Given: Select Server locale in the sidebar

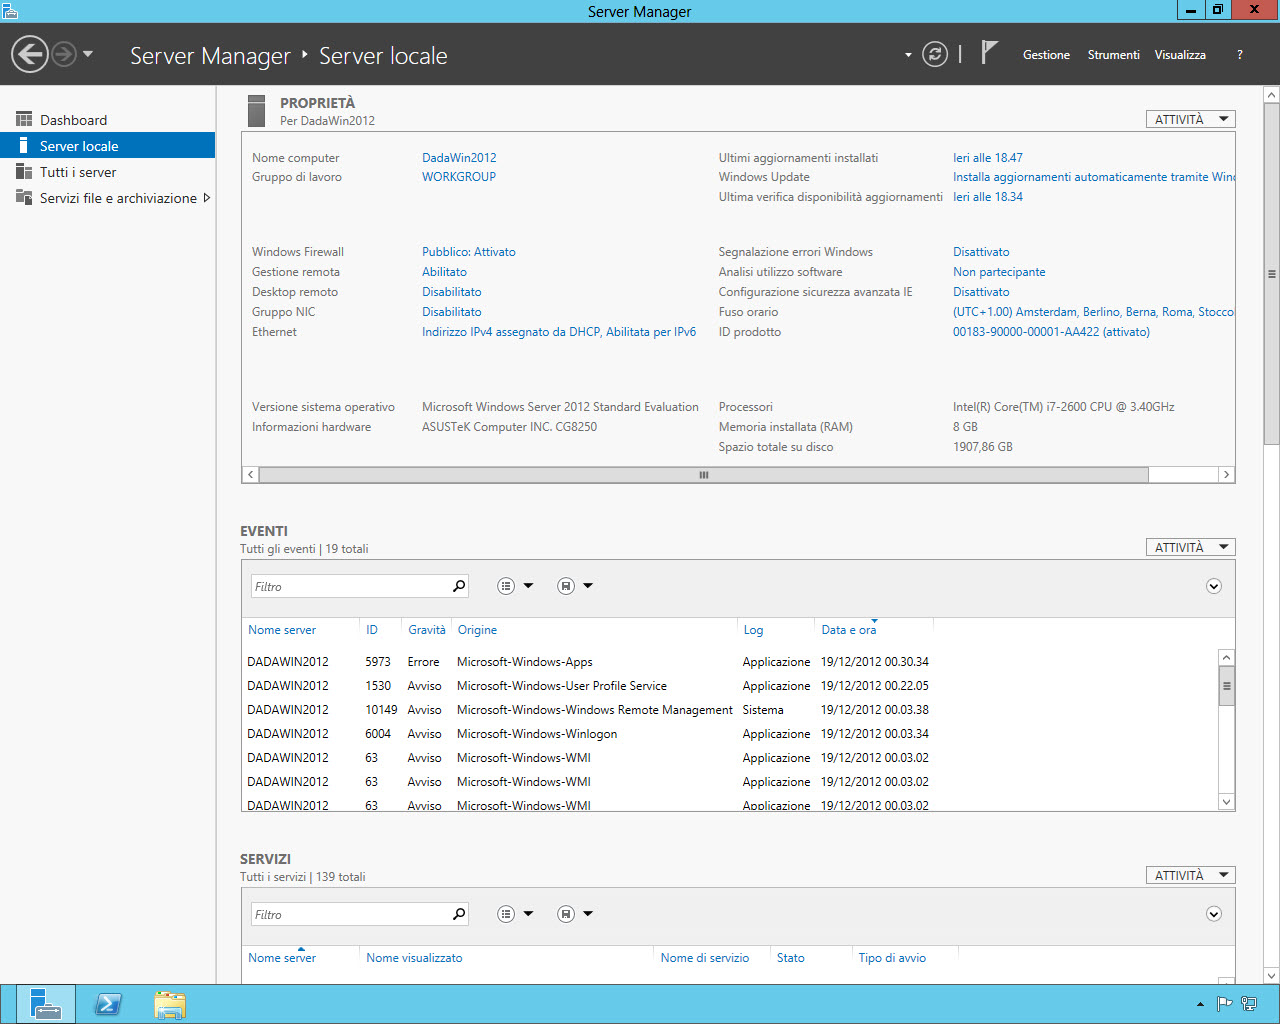Looking at the screenshot, I should coord(107,146).
